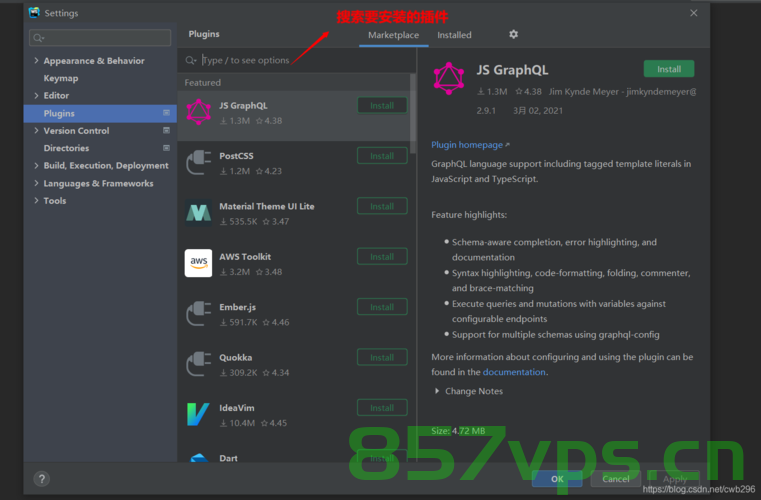Click the Quokka plugin icon
The image size is (761, 500).
tap(199, 364)
